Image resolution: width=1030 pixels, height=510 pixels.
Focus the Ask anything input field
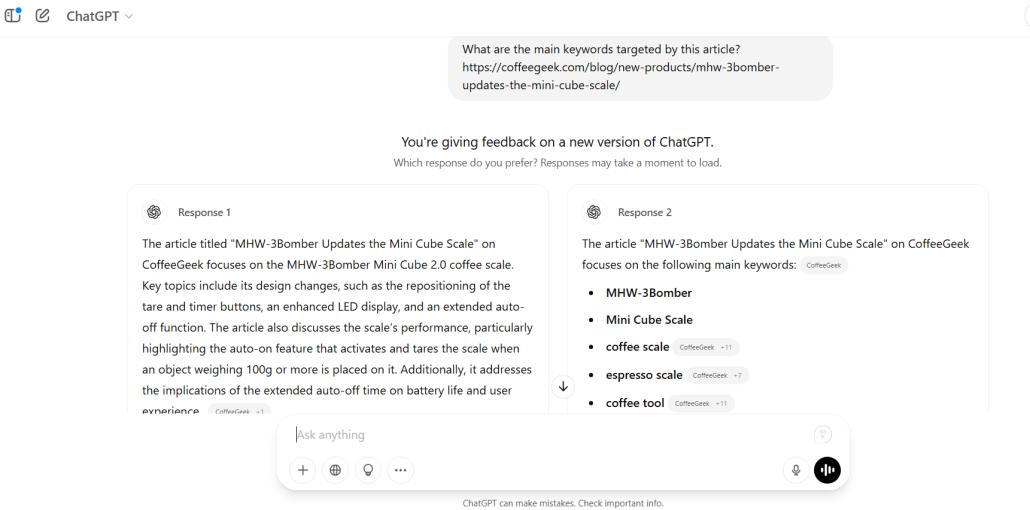pyautogui.click(x=552, y=434)
